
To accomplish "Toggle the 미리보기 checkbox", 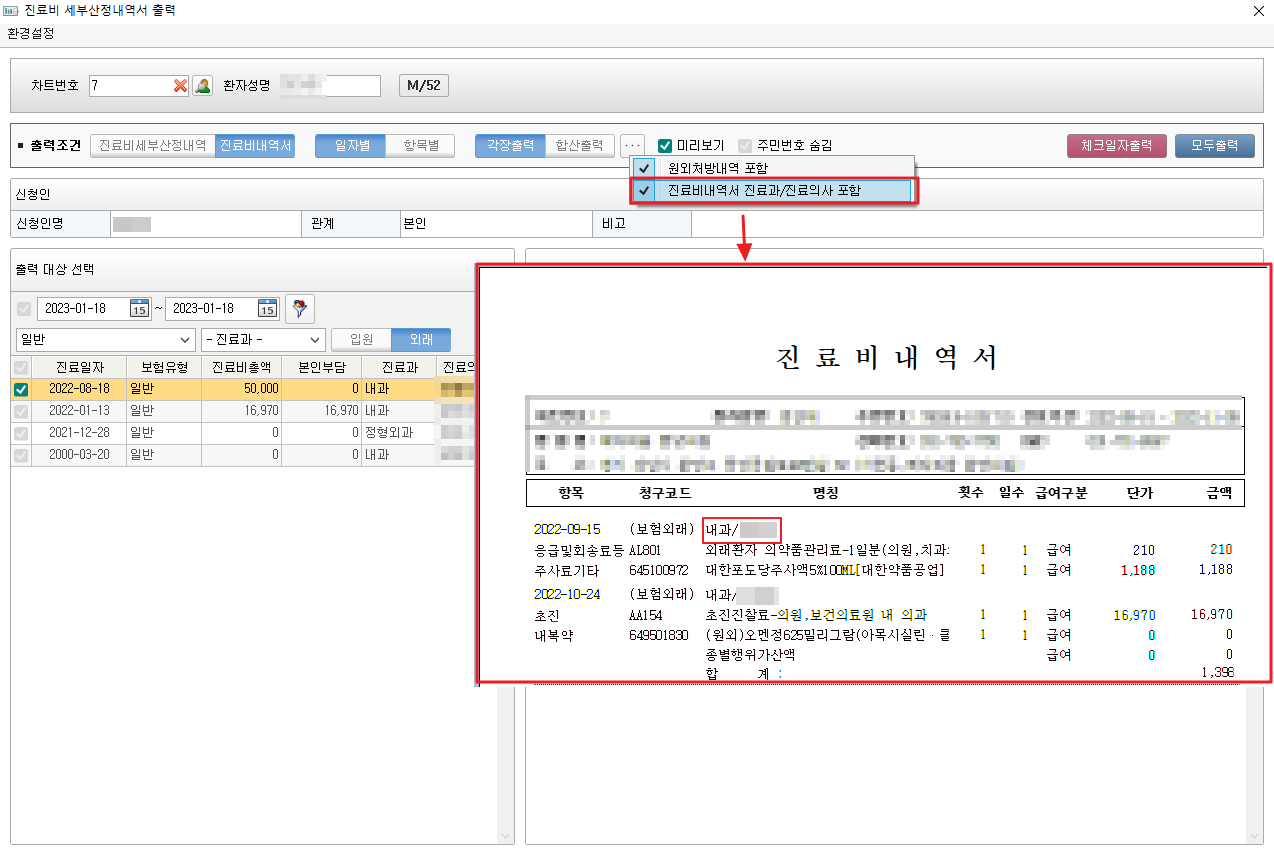I will pos(665,146).
